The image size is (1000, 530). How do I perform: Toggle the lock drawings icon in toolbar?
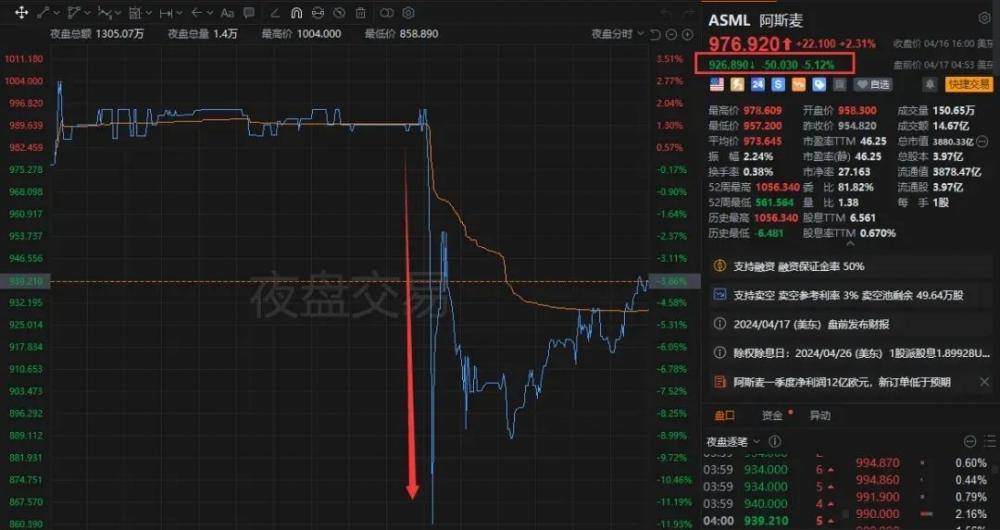pos(318,13)
